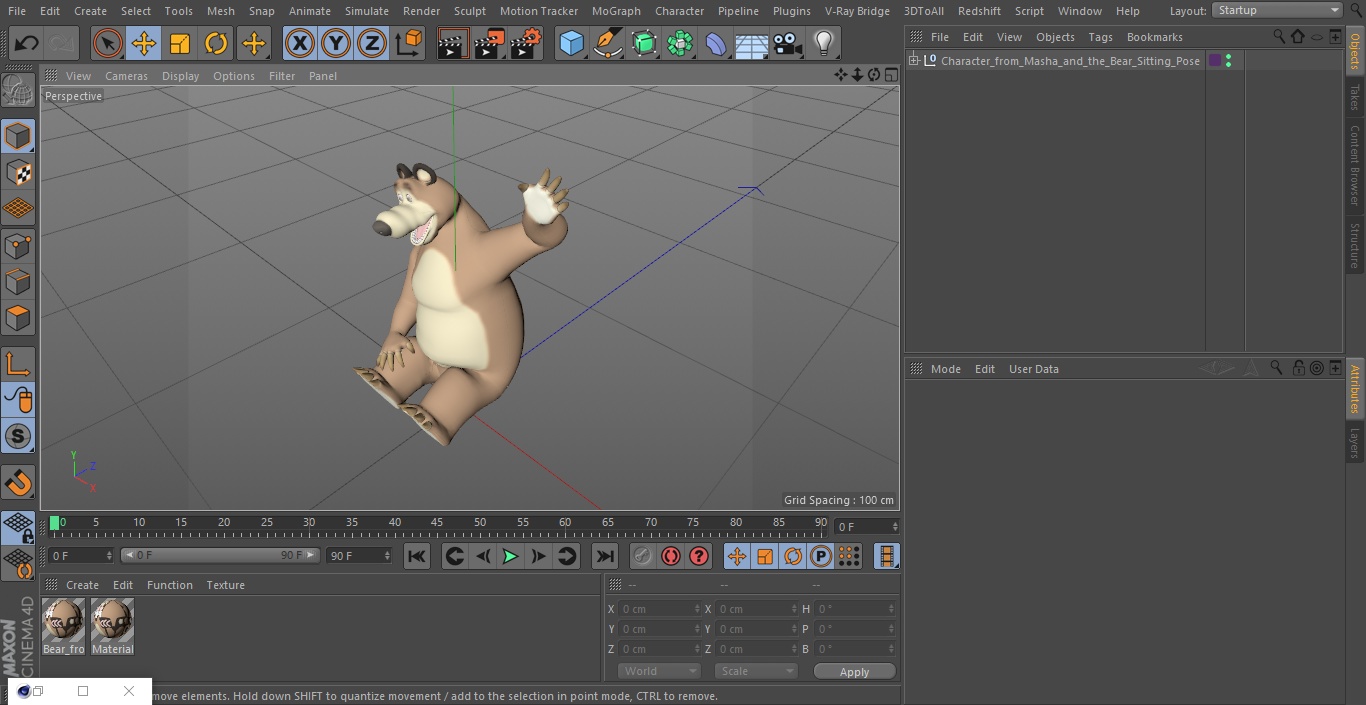This screenshot has height=705, width=1366.
Task: Open the Redshift menu
Action: 979,11
